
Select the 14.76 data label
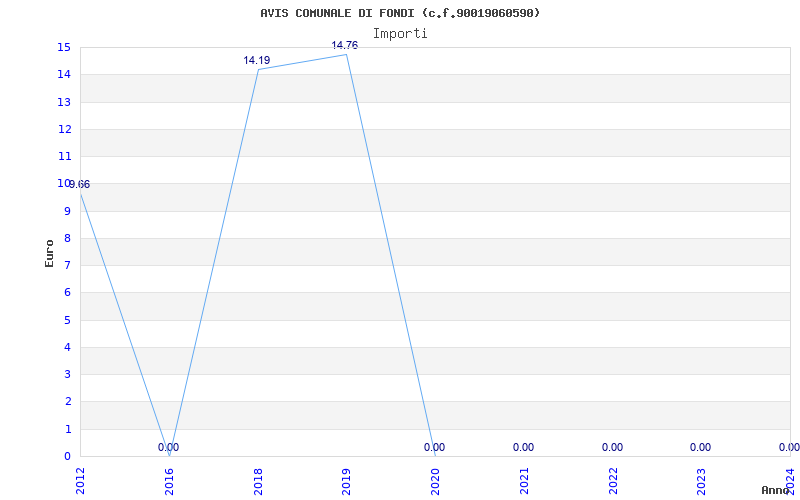345,45
